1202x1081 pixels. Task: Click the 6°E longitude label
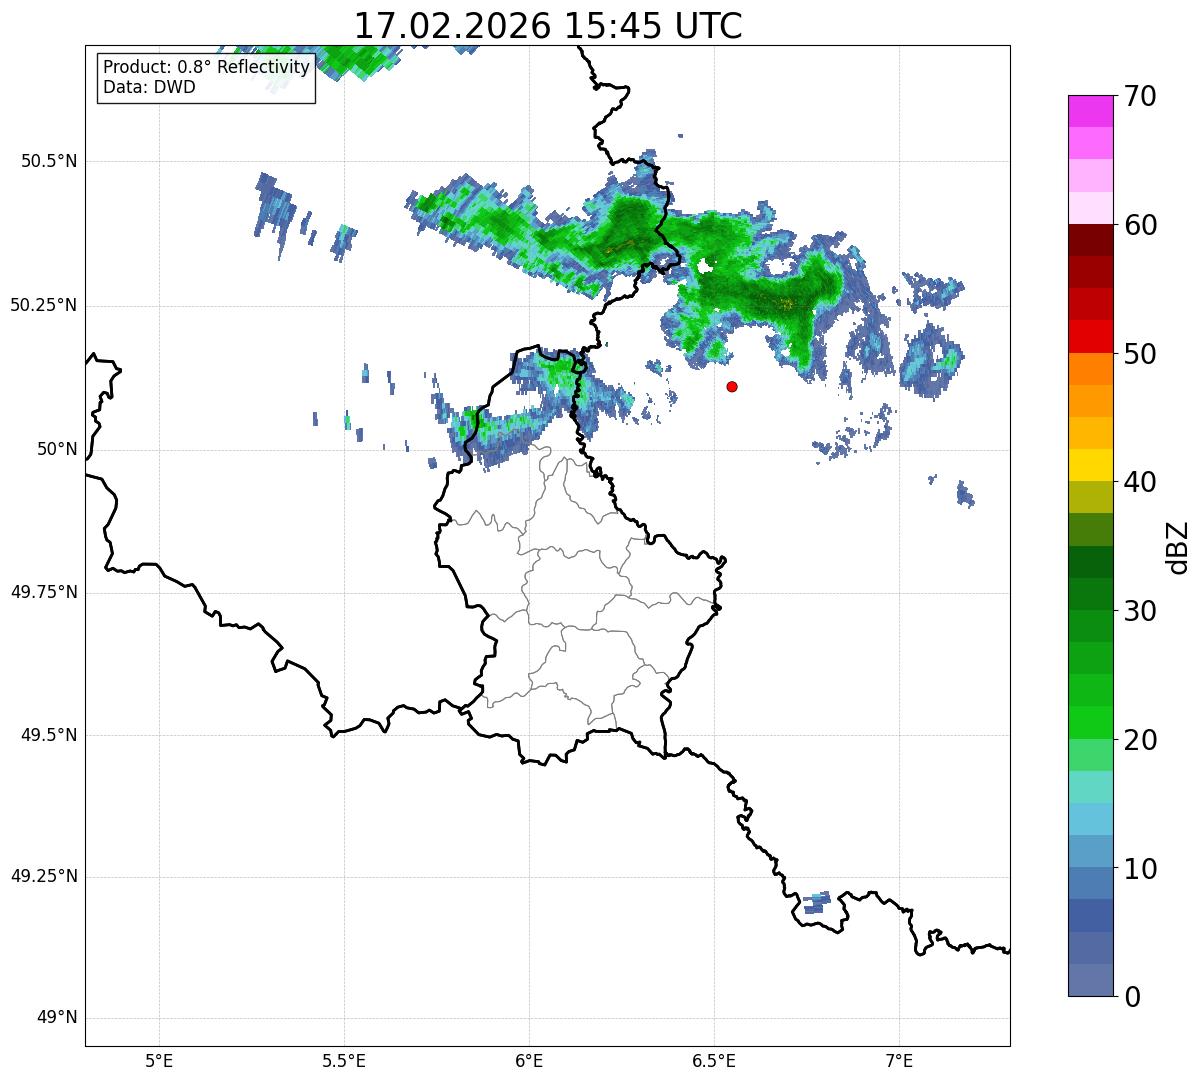[529, 1061]
